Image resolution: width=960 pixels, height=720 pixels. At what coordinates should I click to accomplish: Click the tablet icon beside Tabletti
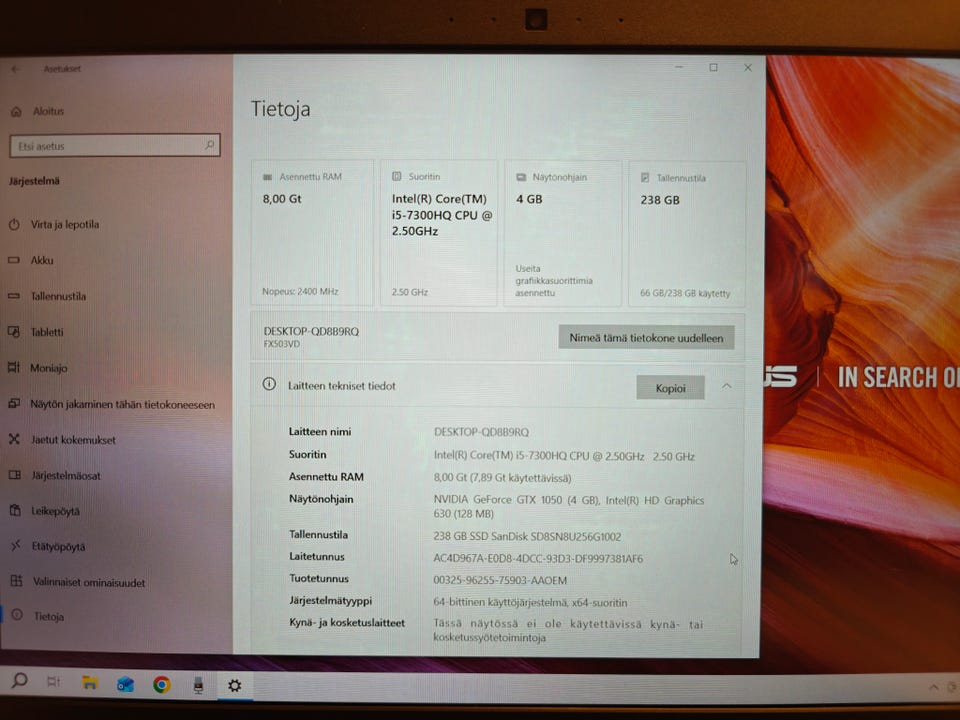pyautogui.click(x=13, y=332)
